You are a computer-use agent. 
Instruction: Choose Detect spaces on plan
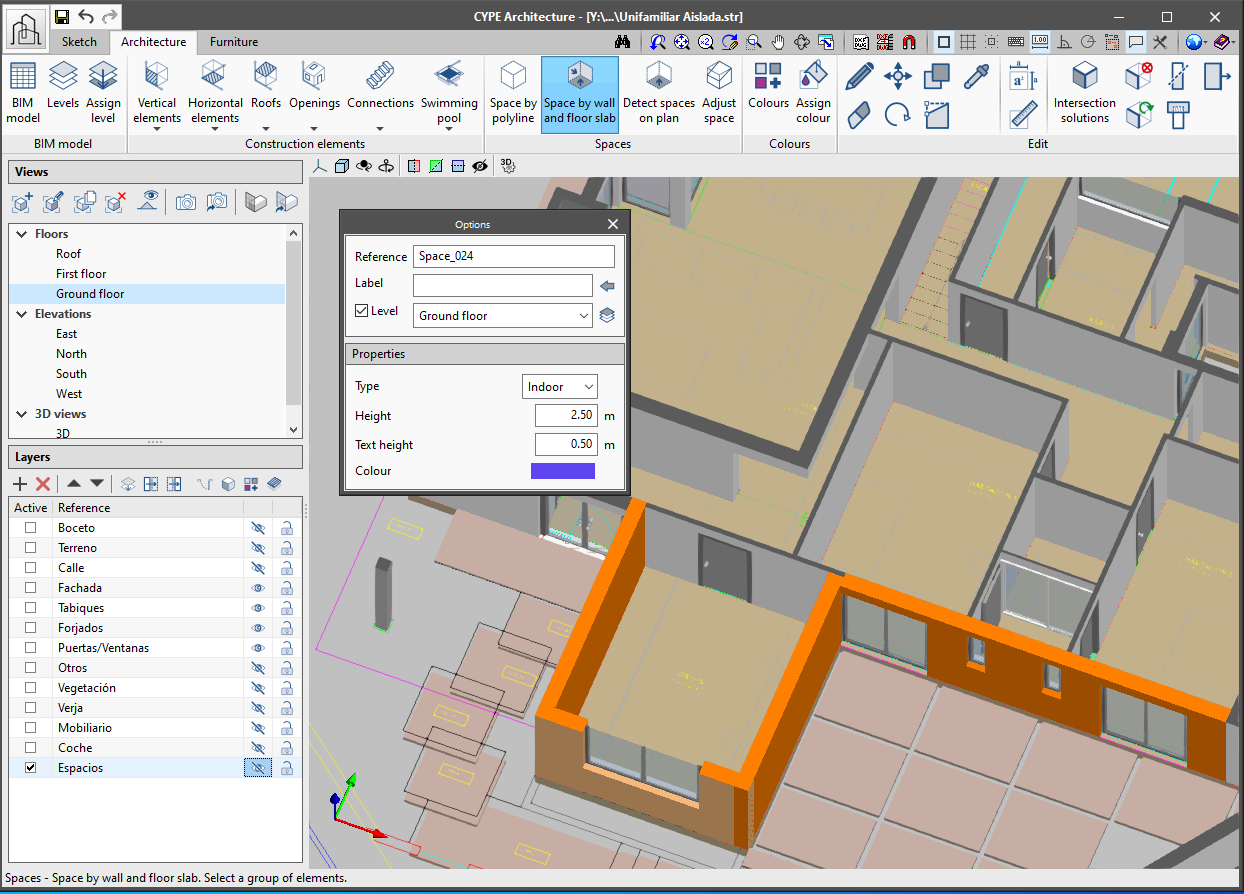click(x=659, y=92)
